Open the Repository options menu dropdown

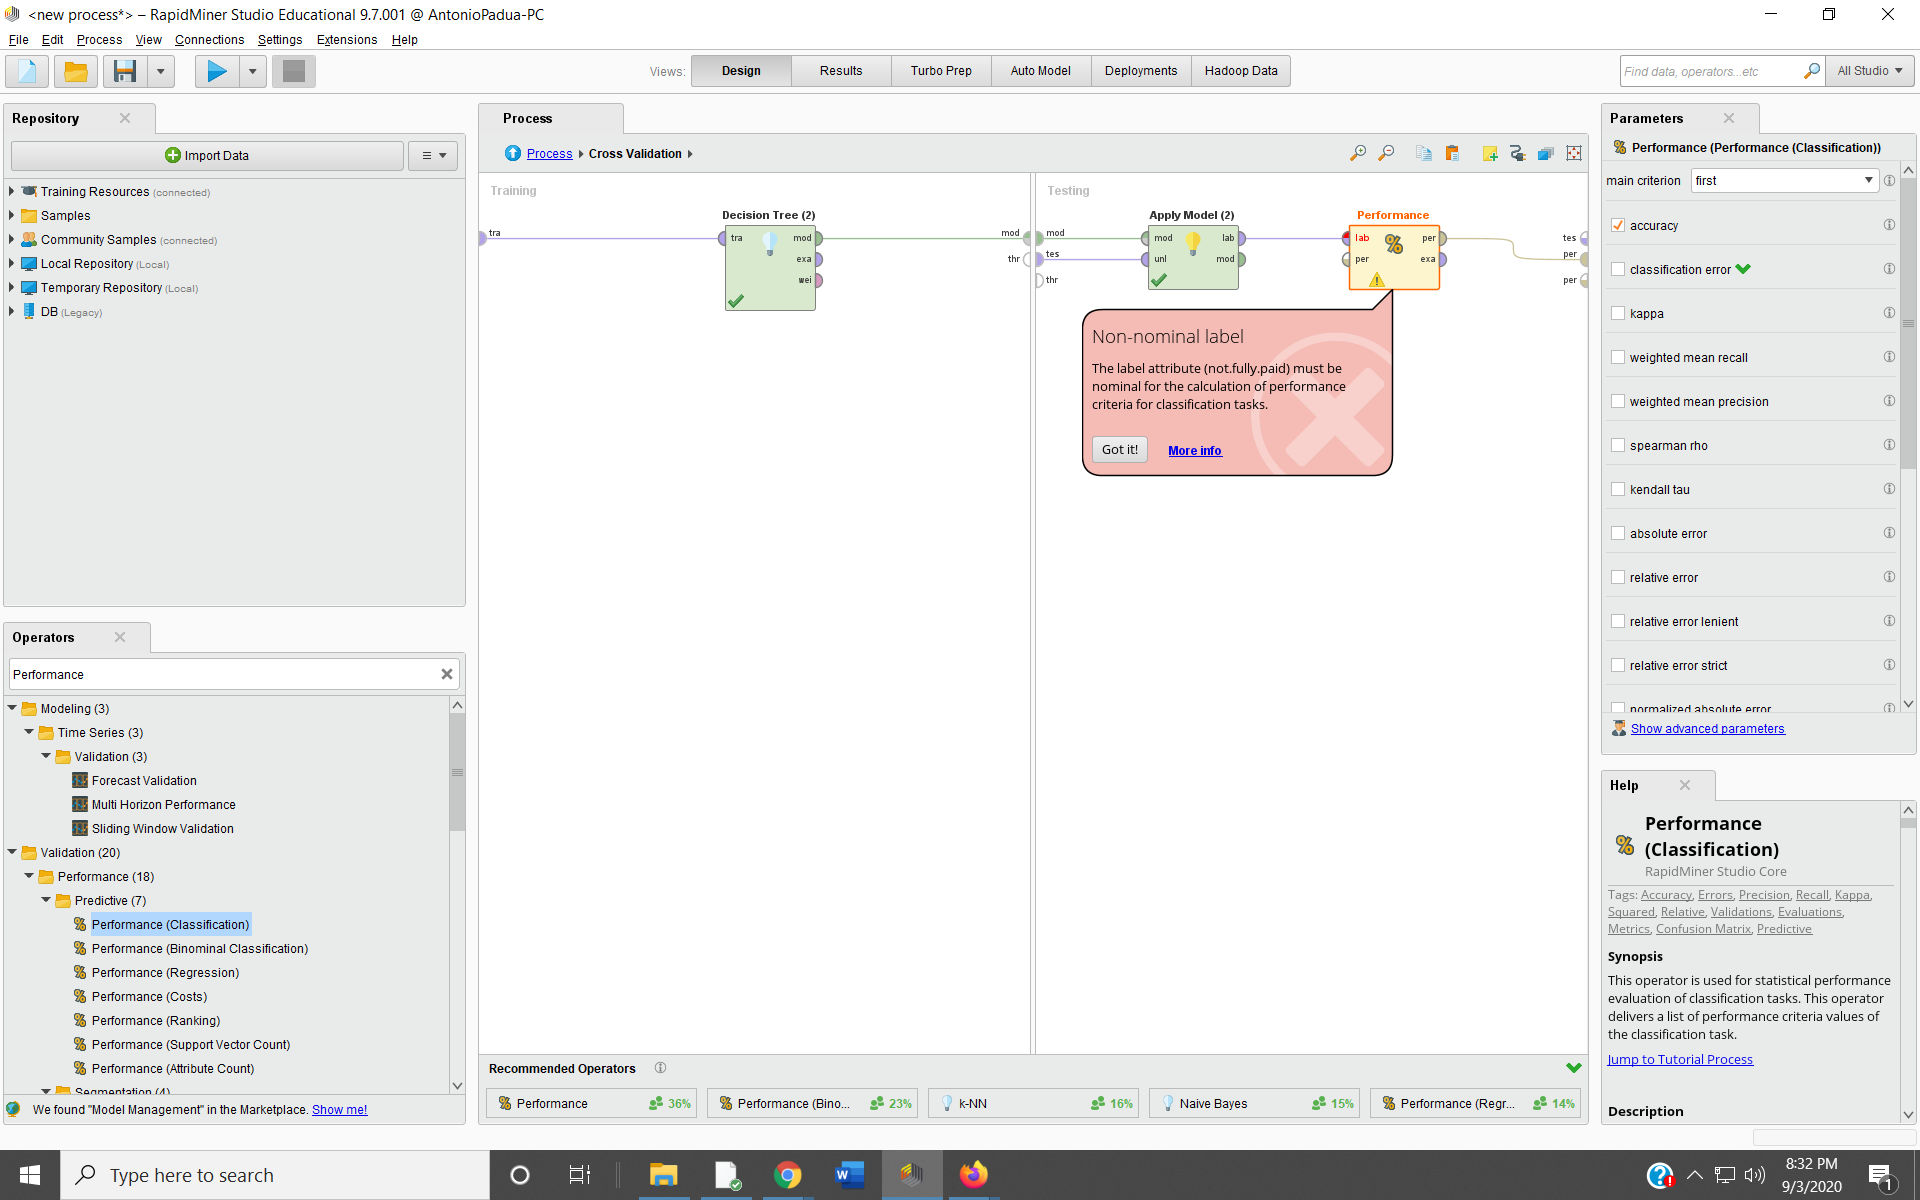pyautogui.click(x=433, y=155)
